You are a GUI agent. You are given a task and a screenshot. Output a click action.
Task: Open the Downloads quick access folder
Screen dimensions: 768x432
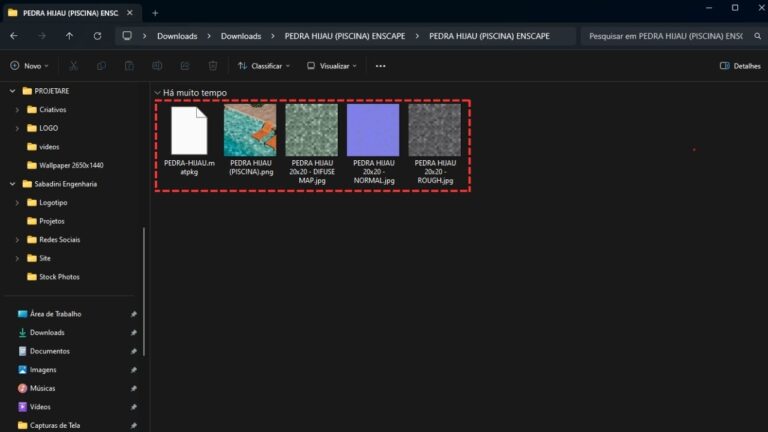point(46,332)
